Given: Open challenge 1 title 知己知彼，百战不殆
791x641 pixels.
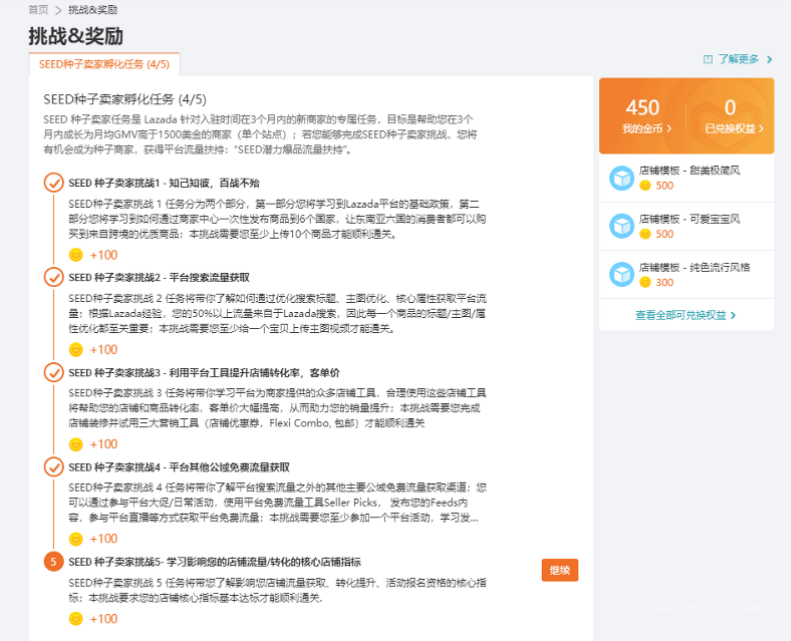Looking at the screenshot, I should tap(164, 183).
